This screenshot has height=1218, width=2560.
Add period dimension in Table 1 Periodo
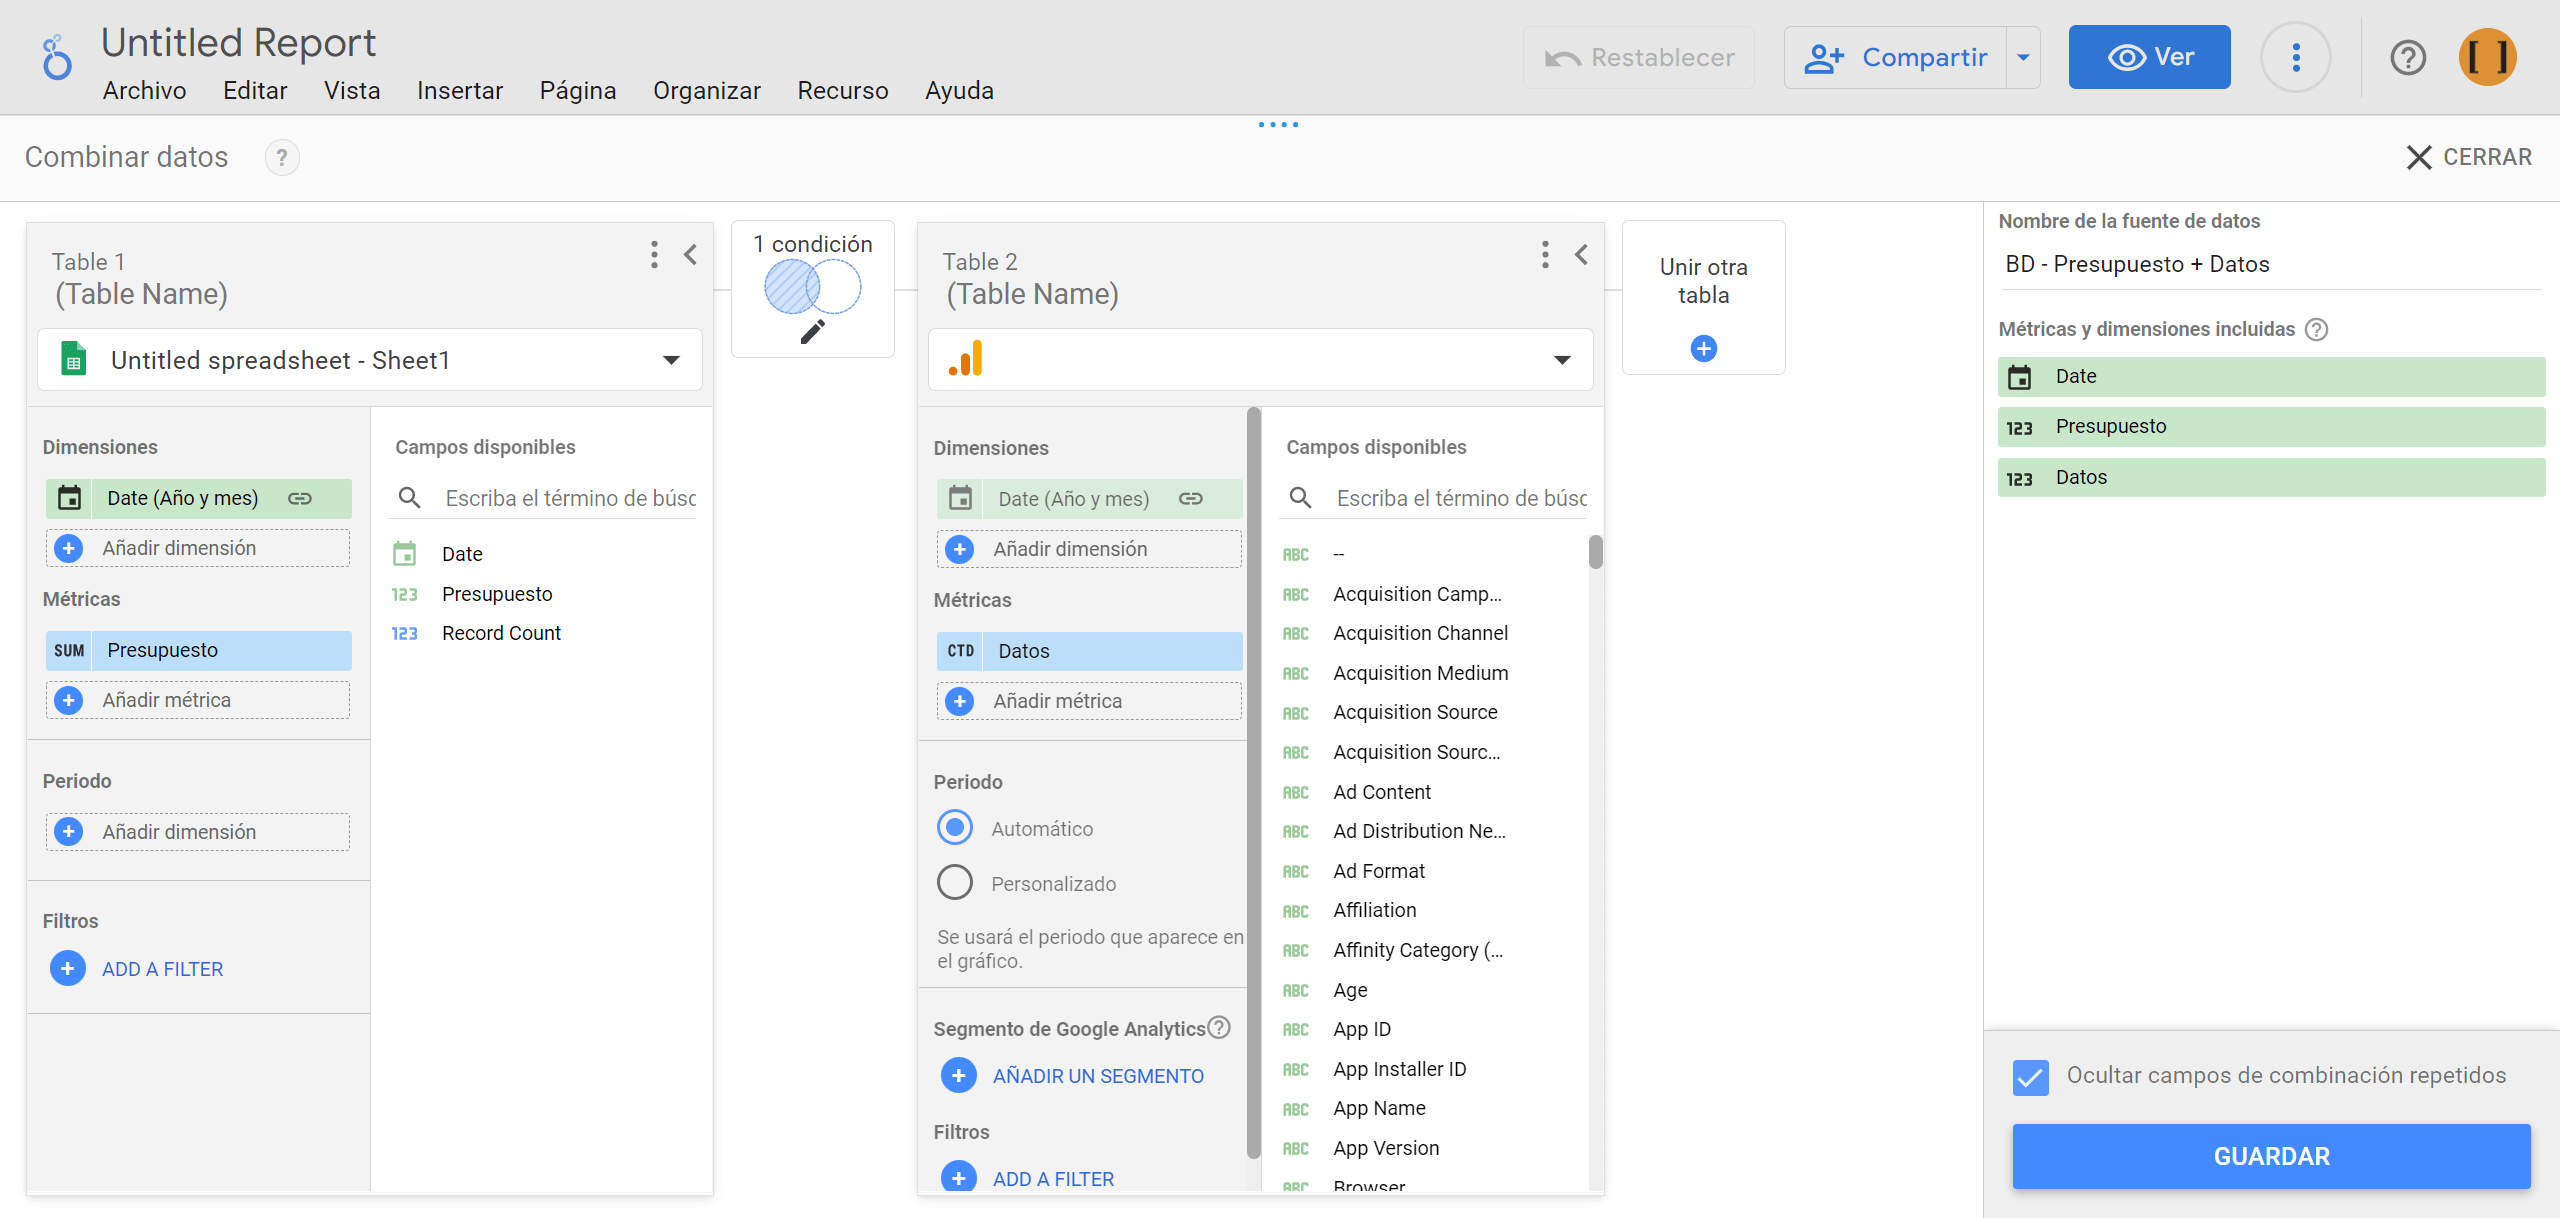tap(198, 832)
